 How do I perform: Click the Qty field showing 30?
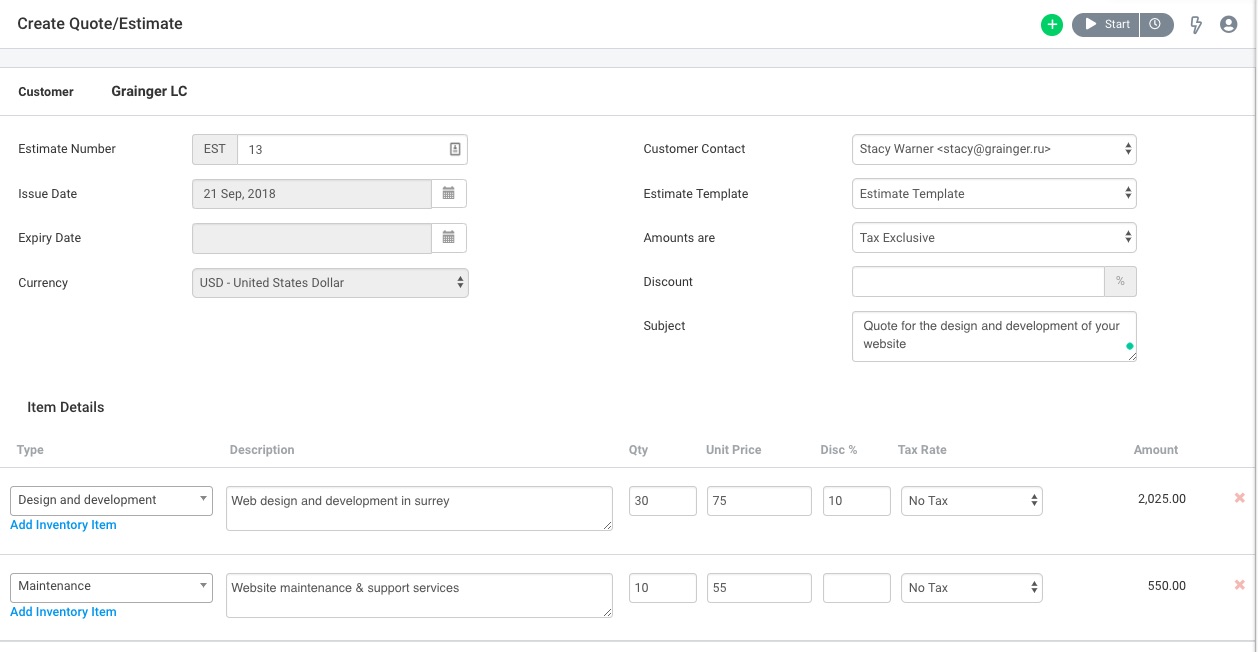point(663,501)
